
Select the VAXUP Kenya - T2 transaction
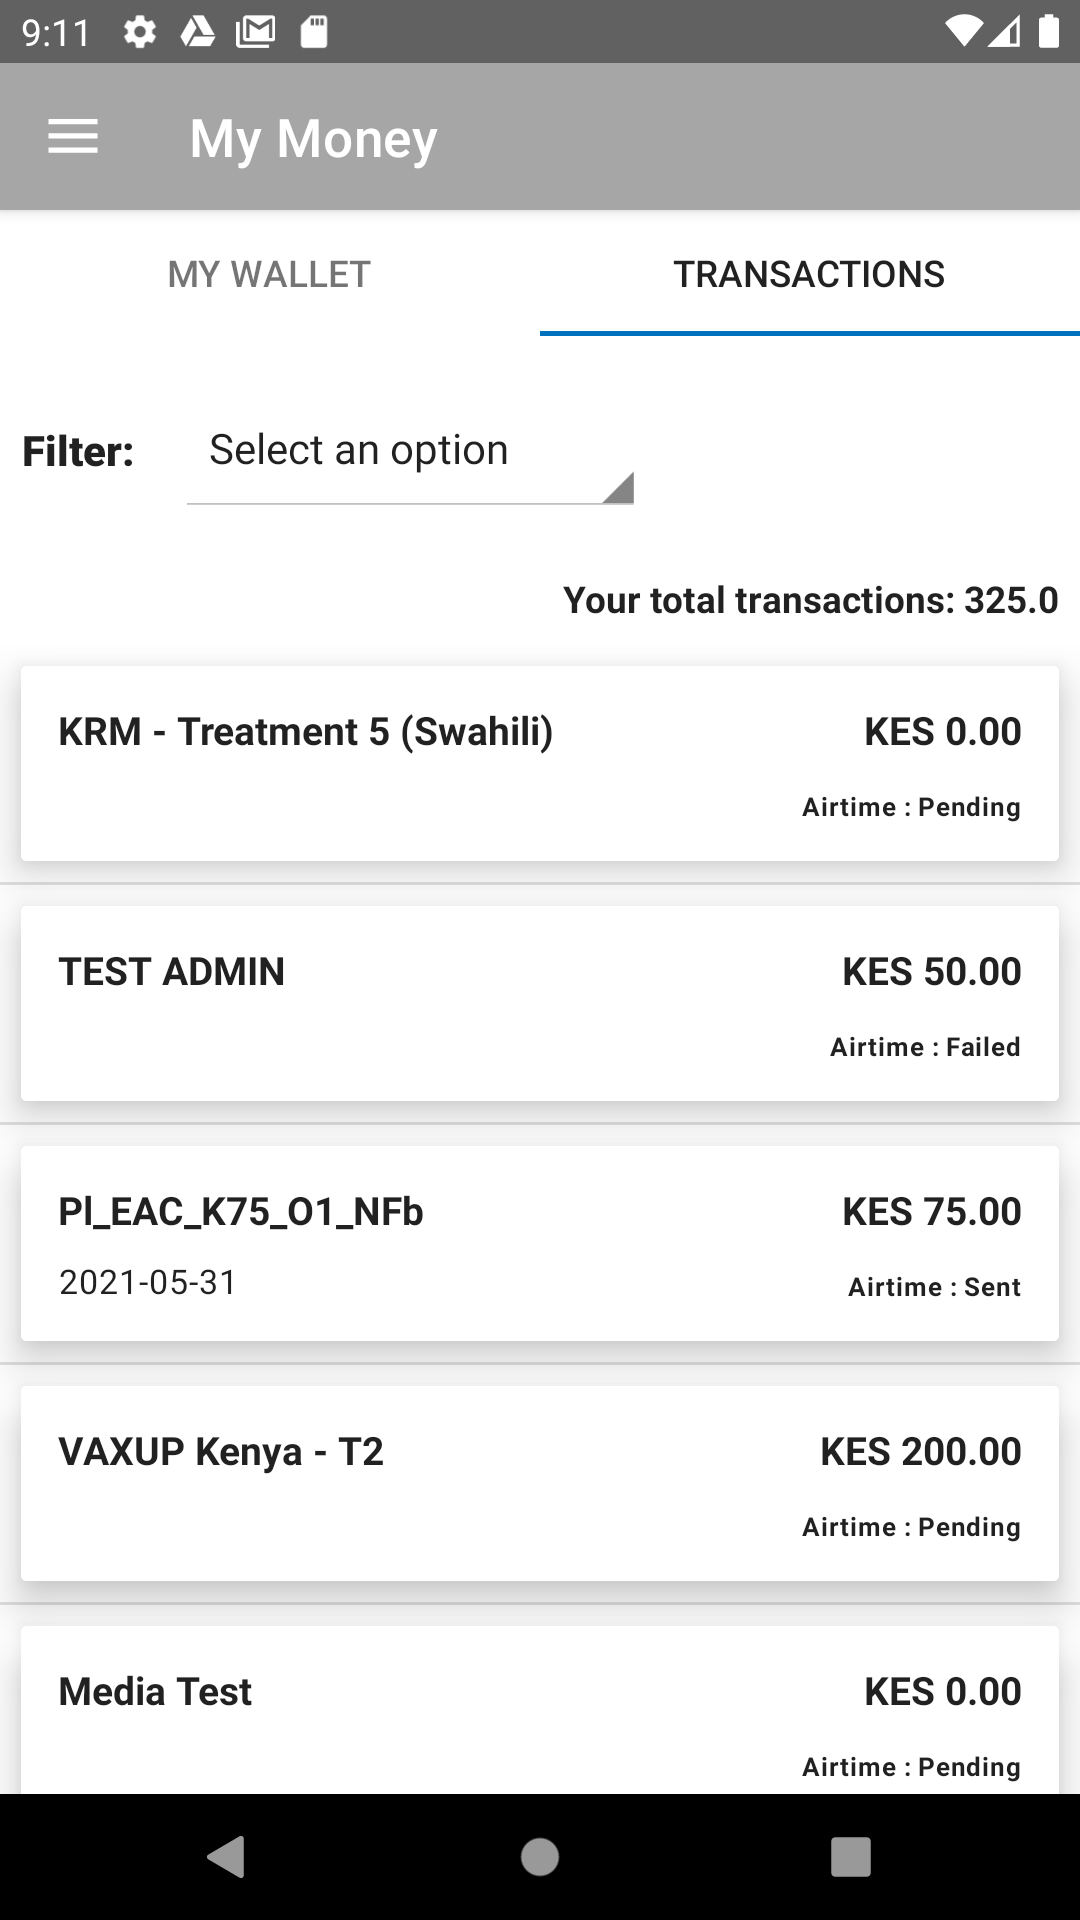click(x=540, y=1483)
